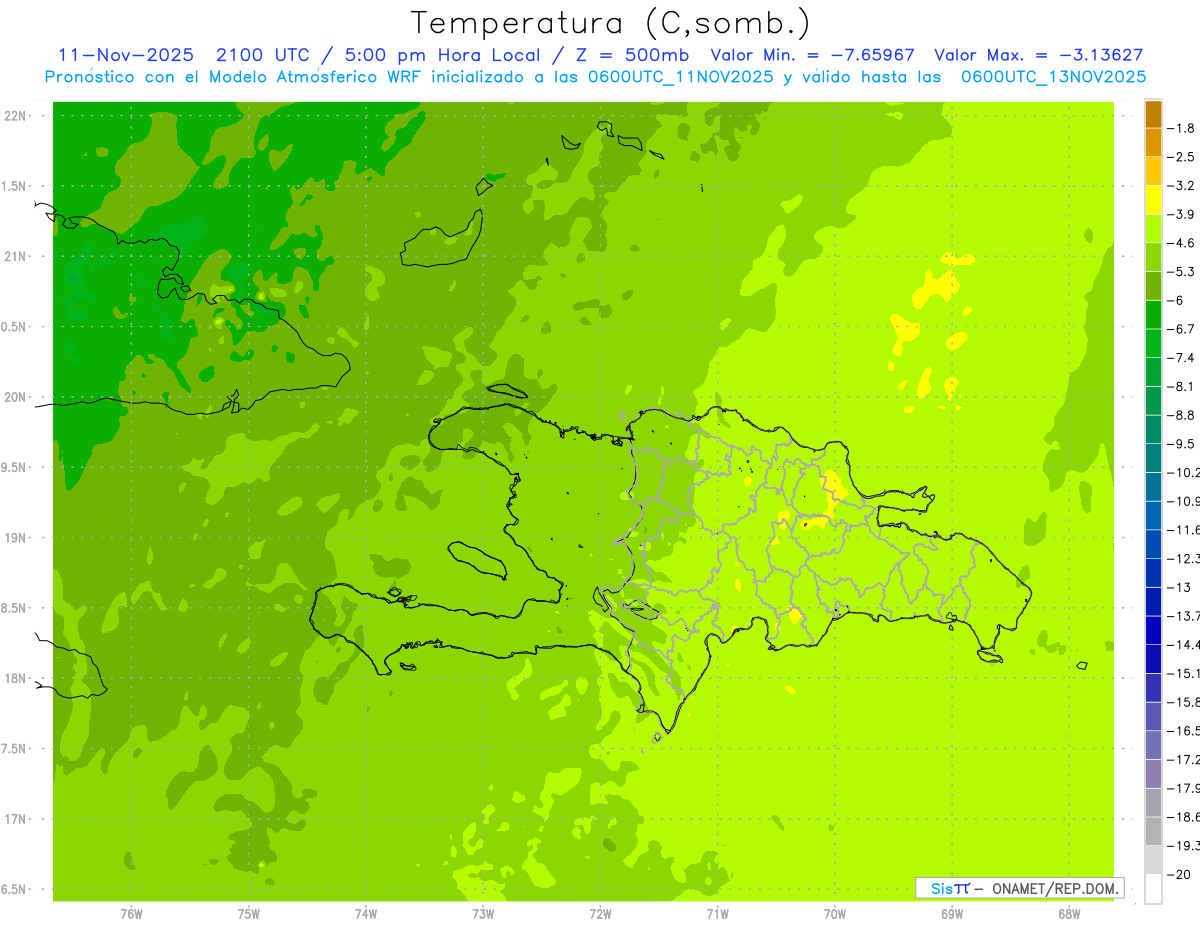Click the "-9.5" colorbar label
This screenshot has height=927, width=1200.
click(x=1181, y=443)
